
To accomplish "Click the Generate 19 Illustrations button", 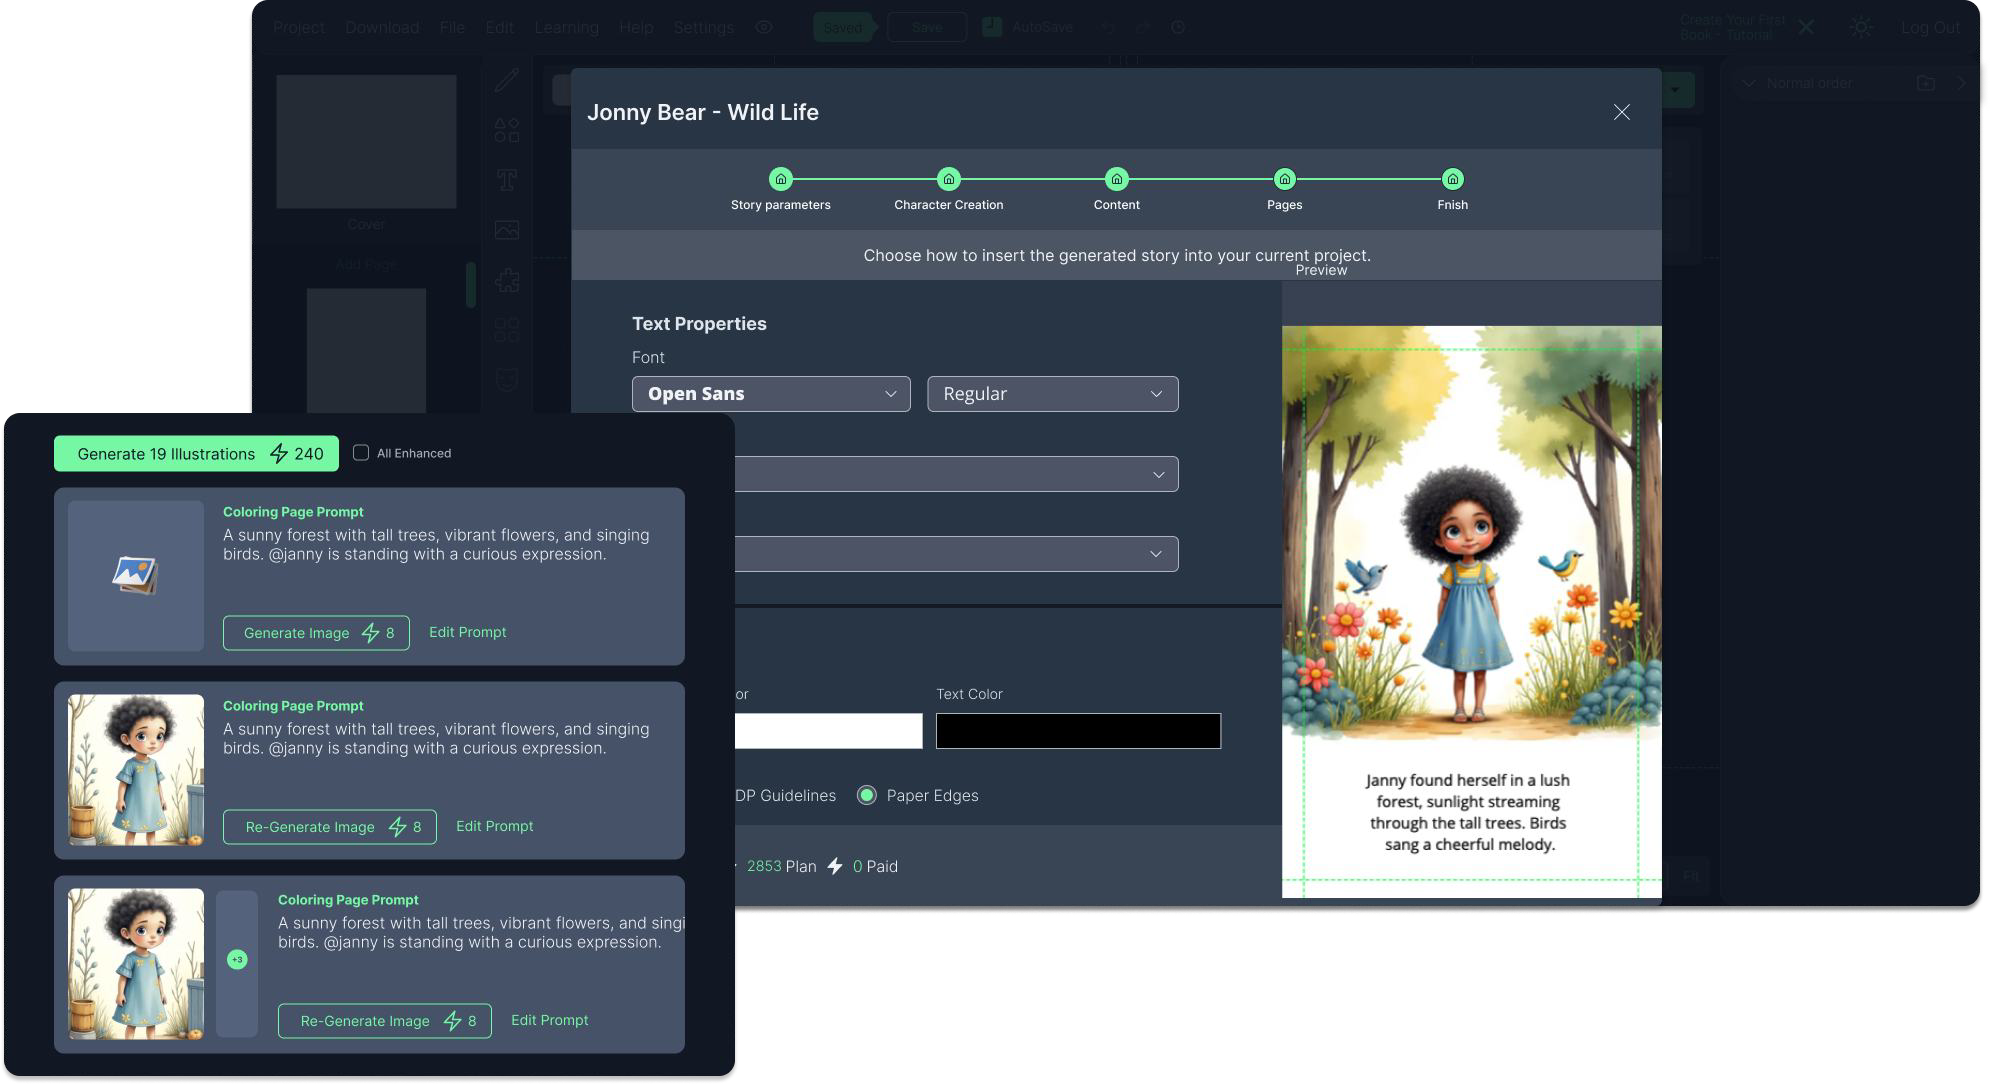I will pos(196,454).
